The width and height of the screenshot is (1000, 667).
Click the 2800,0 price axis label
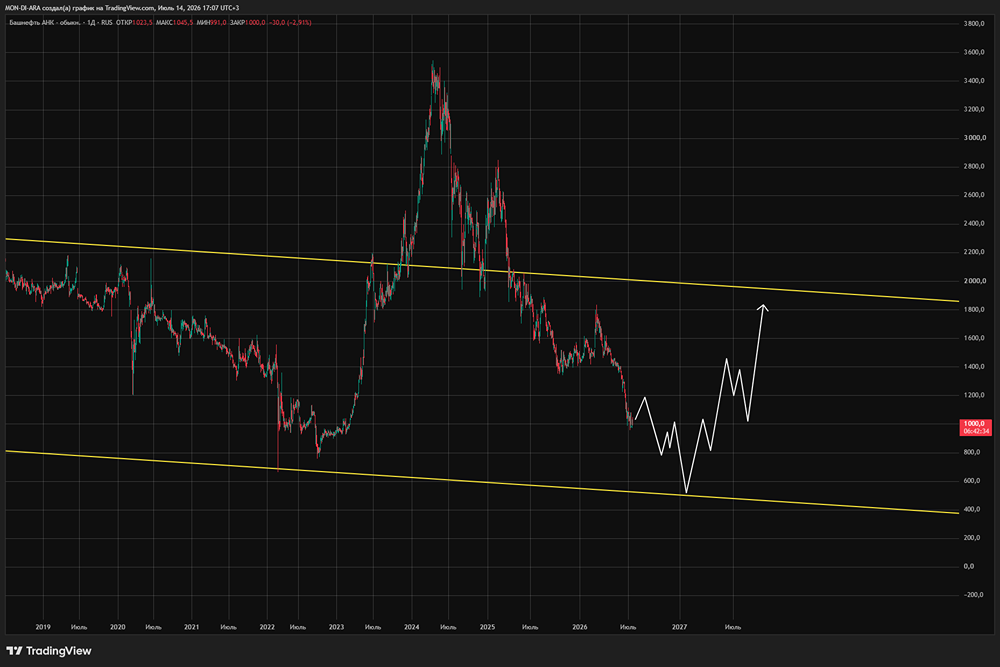[x=974, y=166]
